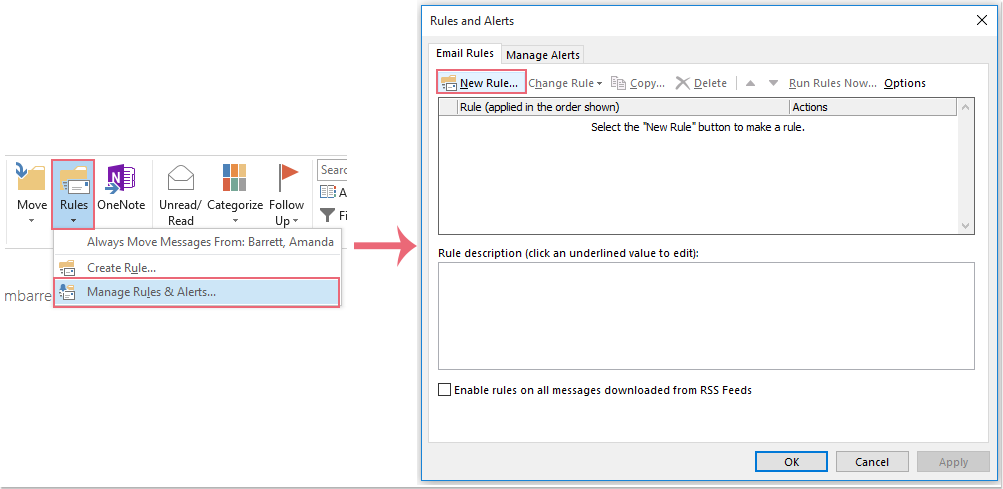Expand the Move dropdown arrow
The image size is (1003, 489).
click(31, 221)
